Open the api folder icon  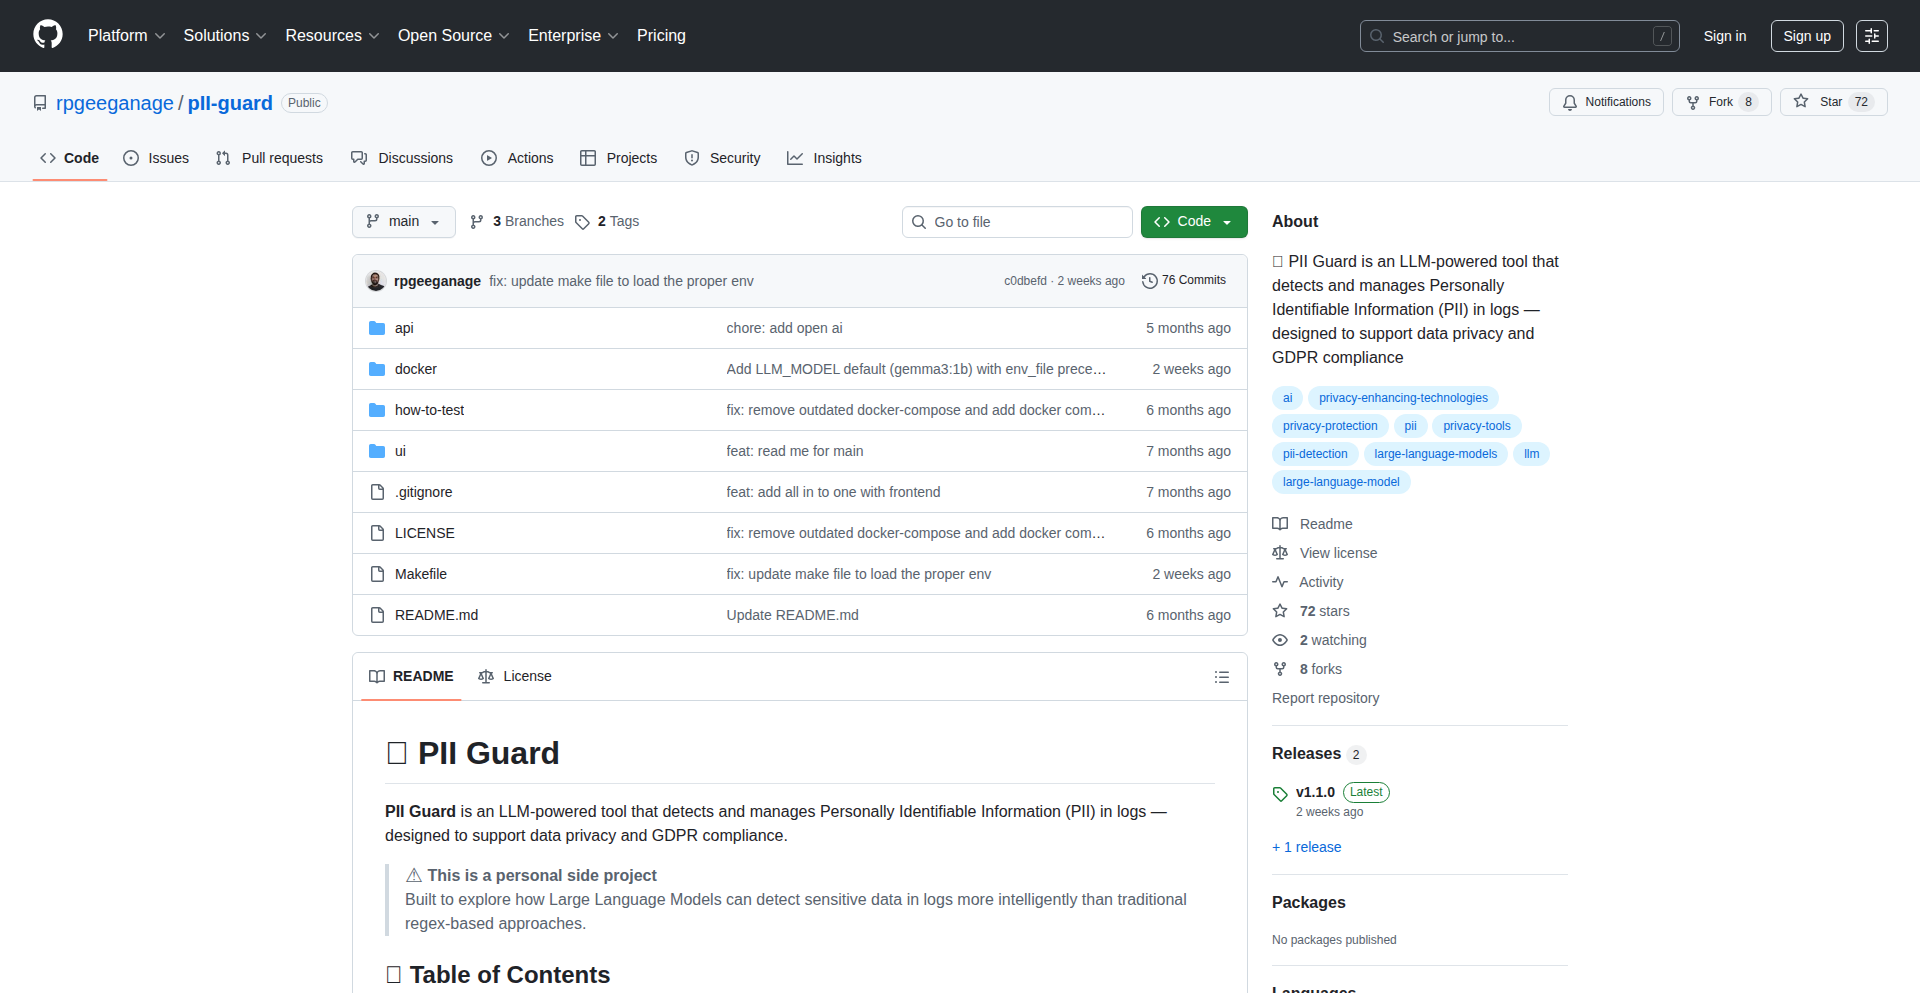point(377,328)
